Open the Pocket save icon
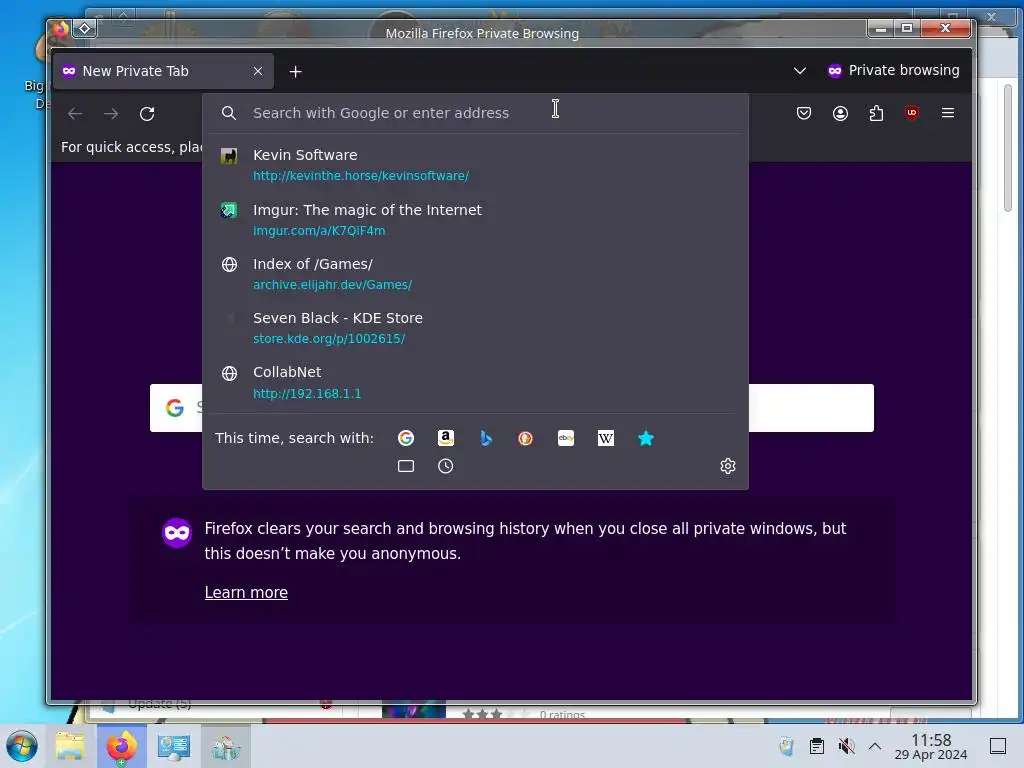Screen dimensions: 1024x768 [804, 113]
